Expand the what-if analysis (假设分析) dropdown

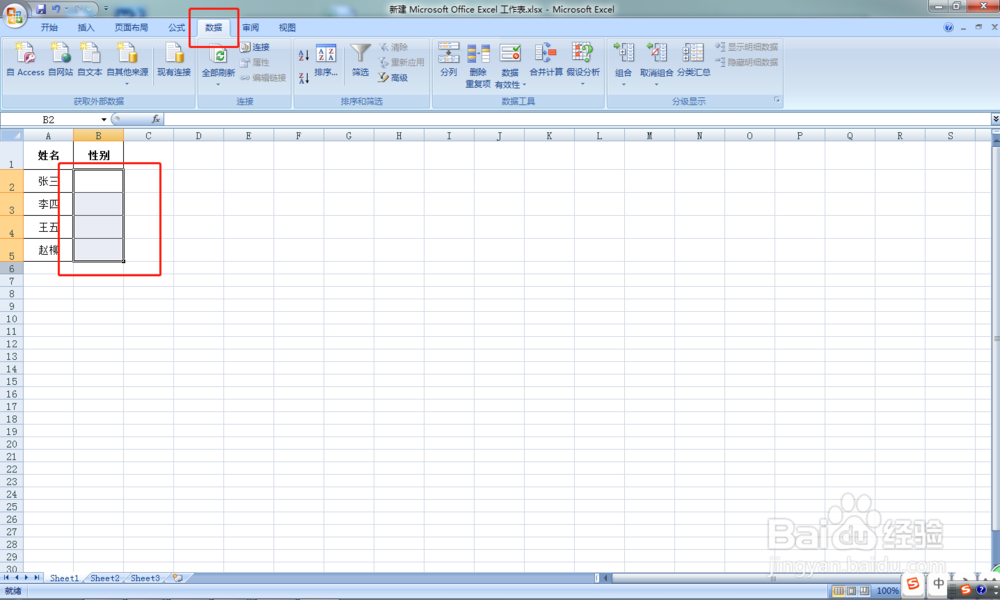[x=583, y=84]
